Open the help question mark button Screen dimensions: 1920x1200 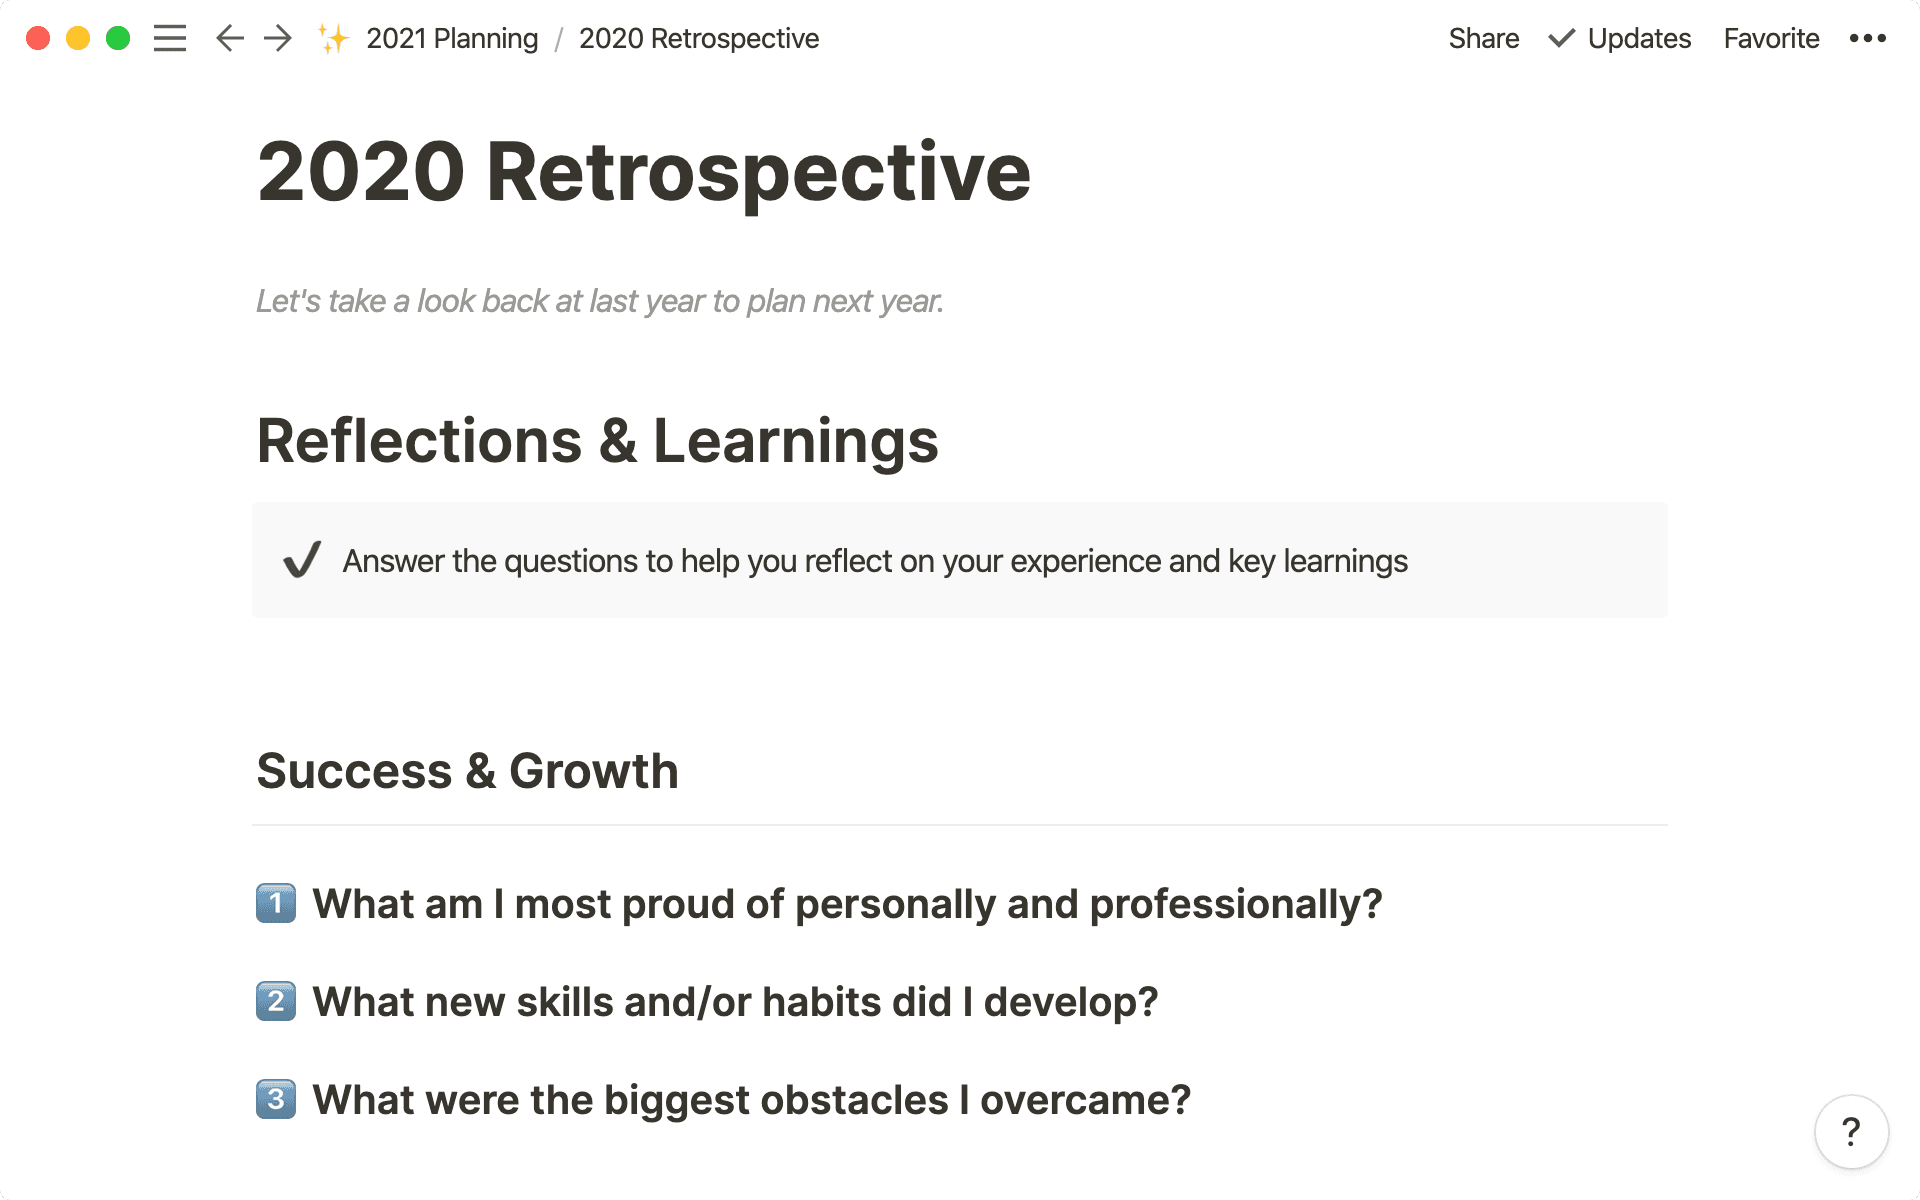point(1851,1132)
